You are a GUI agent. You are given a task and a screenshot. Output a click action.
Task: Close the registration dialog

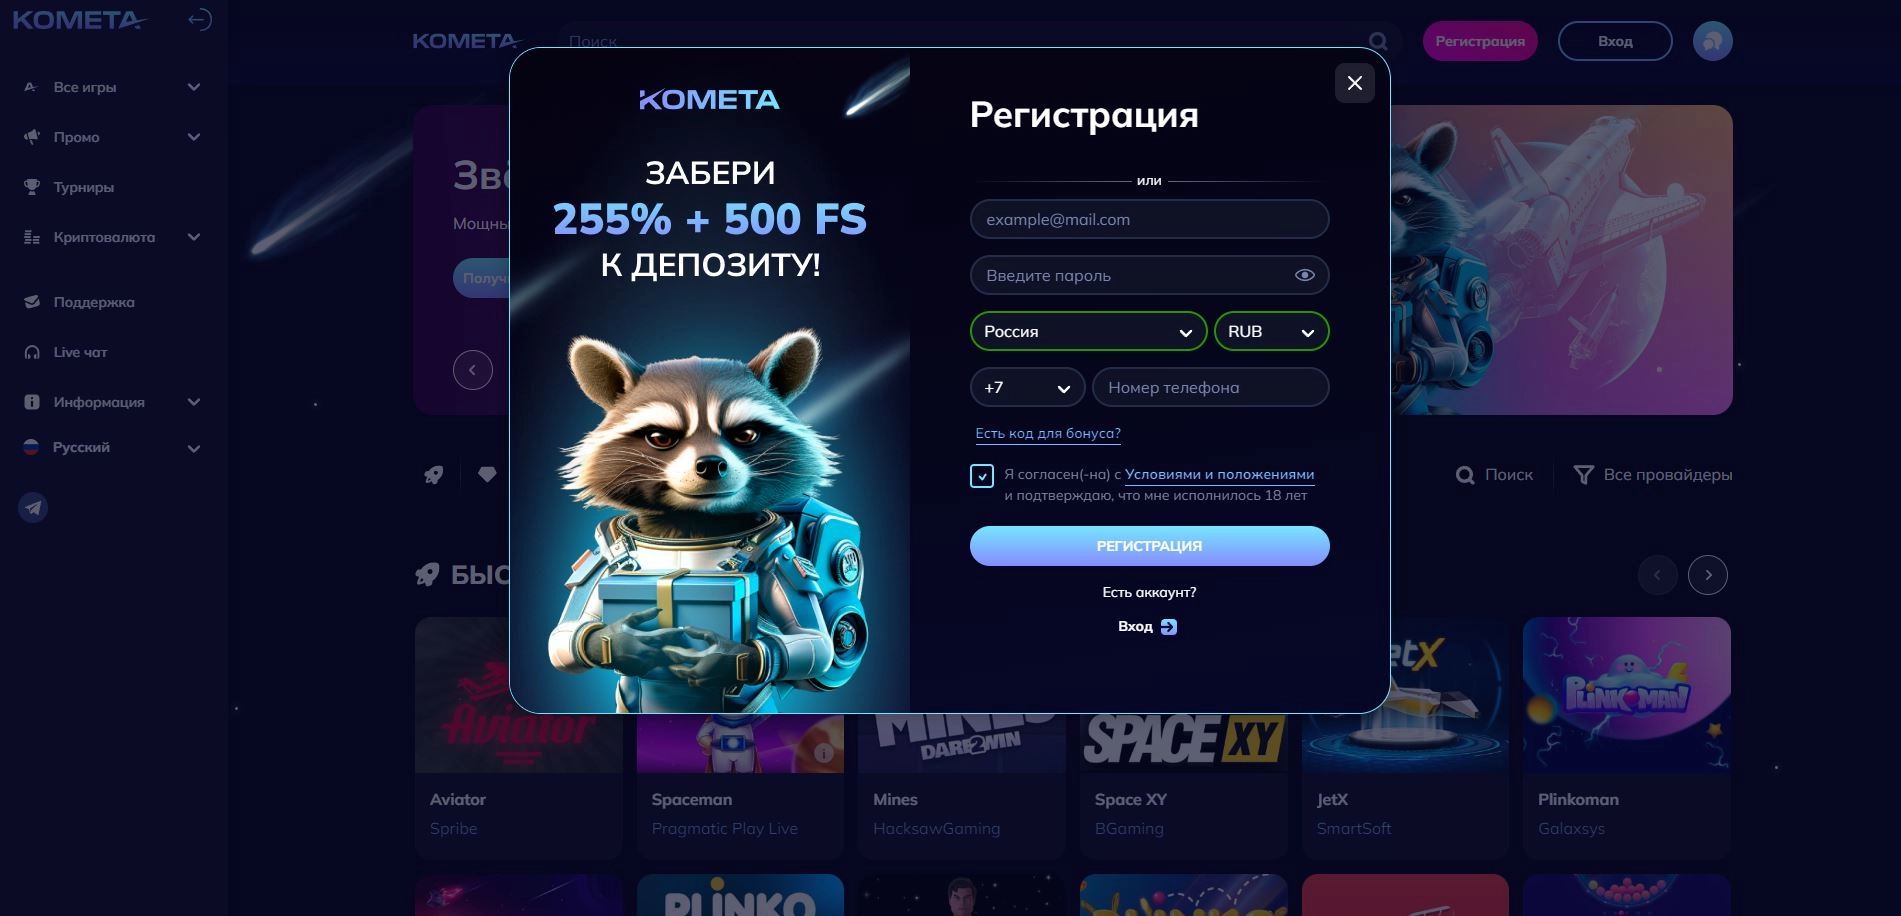(1355, 83)
